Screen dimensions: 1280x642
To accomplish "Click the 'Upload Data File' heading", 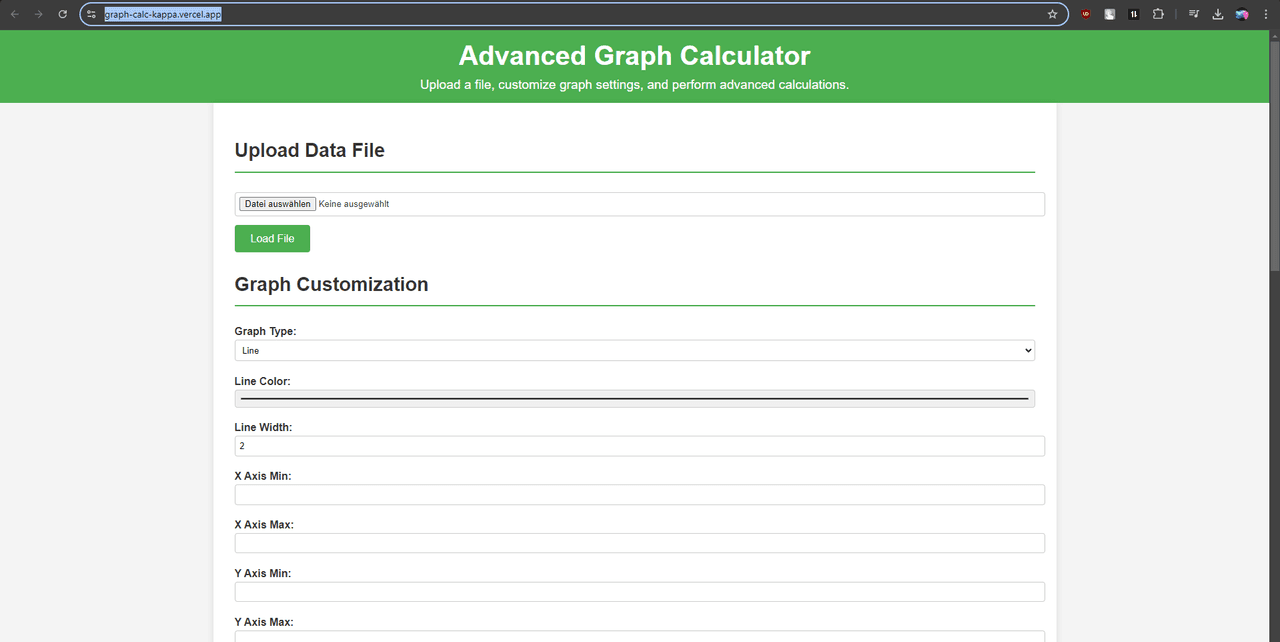I will point(310,150).
